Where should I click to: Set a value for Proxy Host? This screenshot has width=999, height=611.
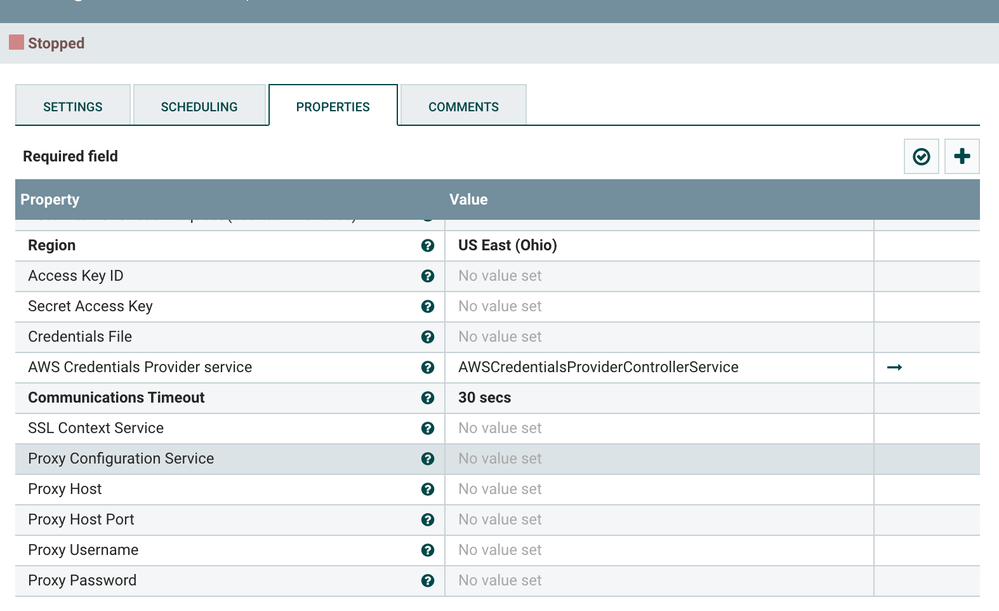tap(659, 489)
